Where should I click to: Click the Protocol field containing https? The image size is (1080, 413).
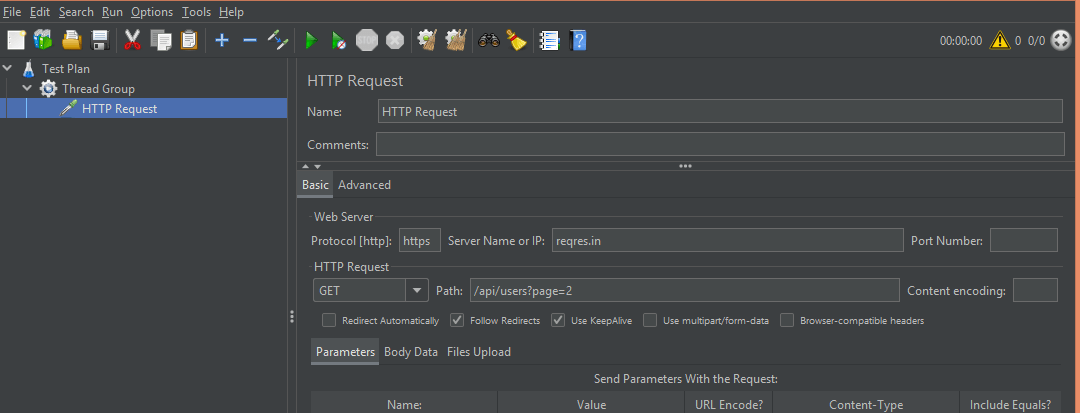point(420,241)
